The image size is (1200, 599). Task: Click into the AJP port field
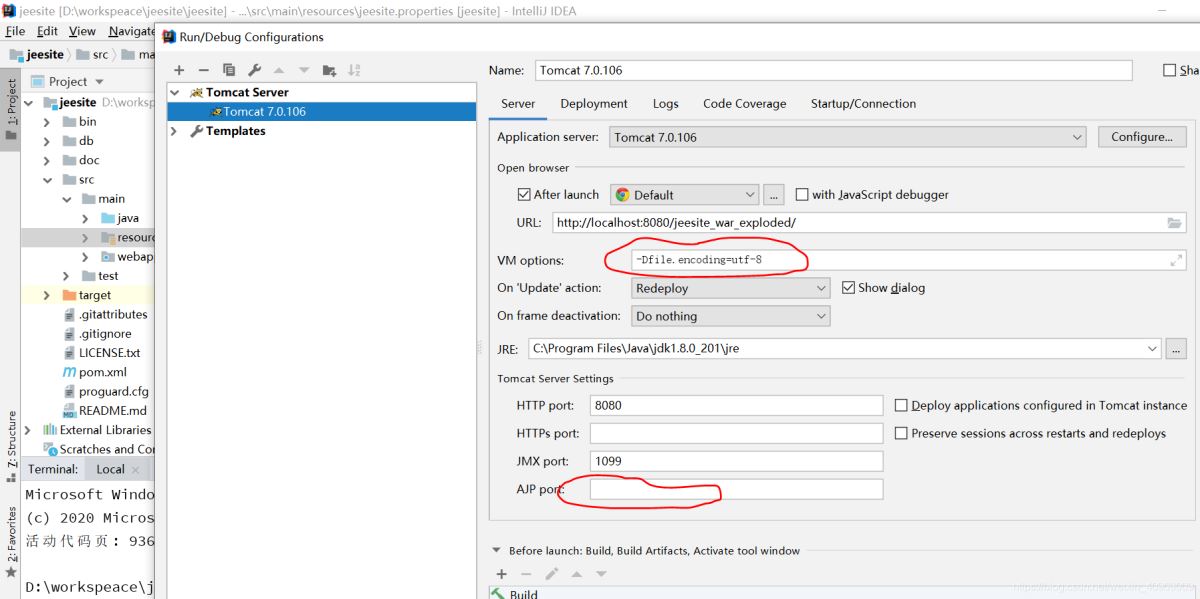(x=736, y=489)
